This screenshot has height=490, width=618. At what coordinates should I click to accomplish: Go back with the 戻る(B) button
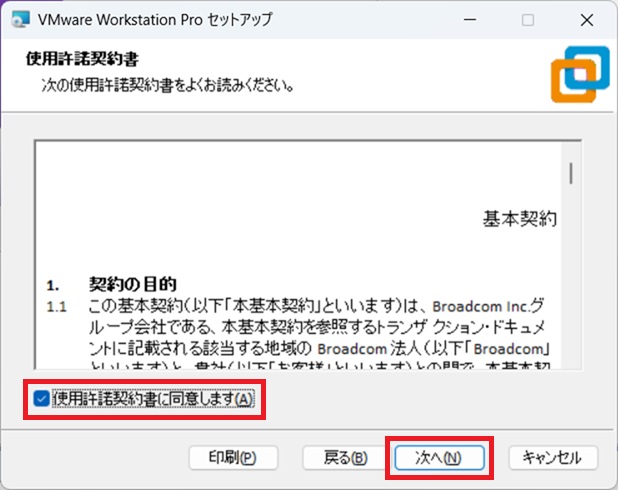click(346, 458)
